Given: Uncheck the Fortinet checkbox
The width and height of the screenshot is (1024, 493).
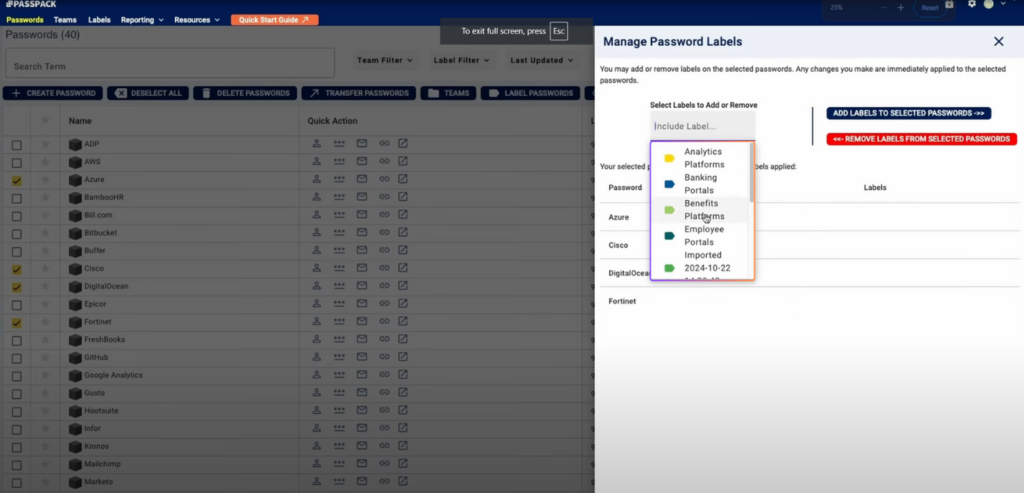Looking at the screenshot, I should coord(17,323).
